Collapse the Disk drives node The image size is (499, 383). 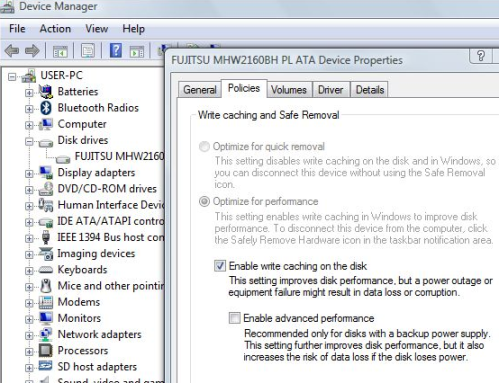pos(29,142)
